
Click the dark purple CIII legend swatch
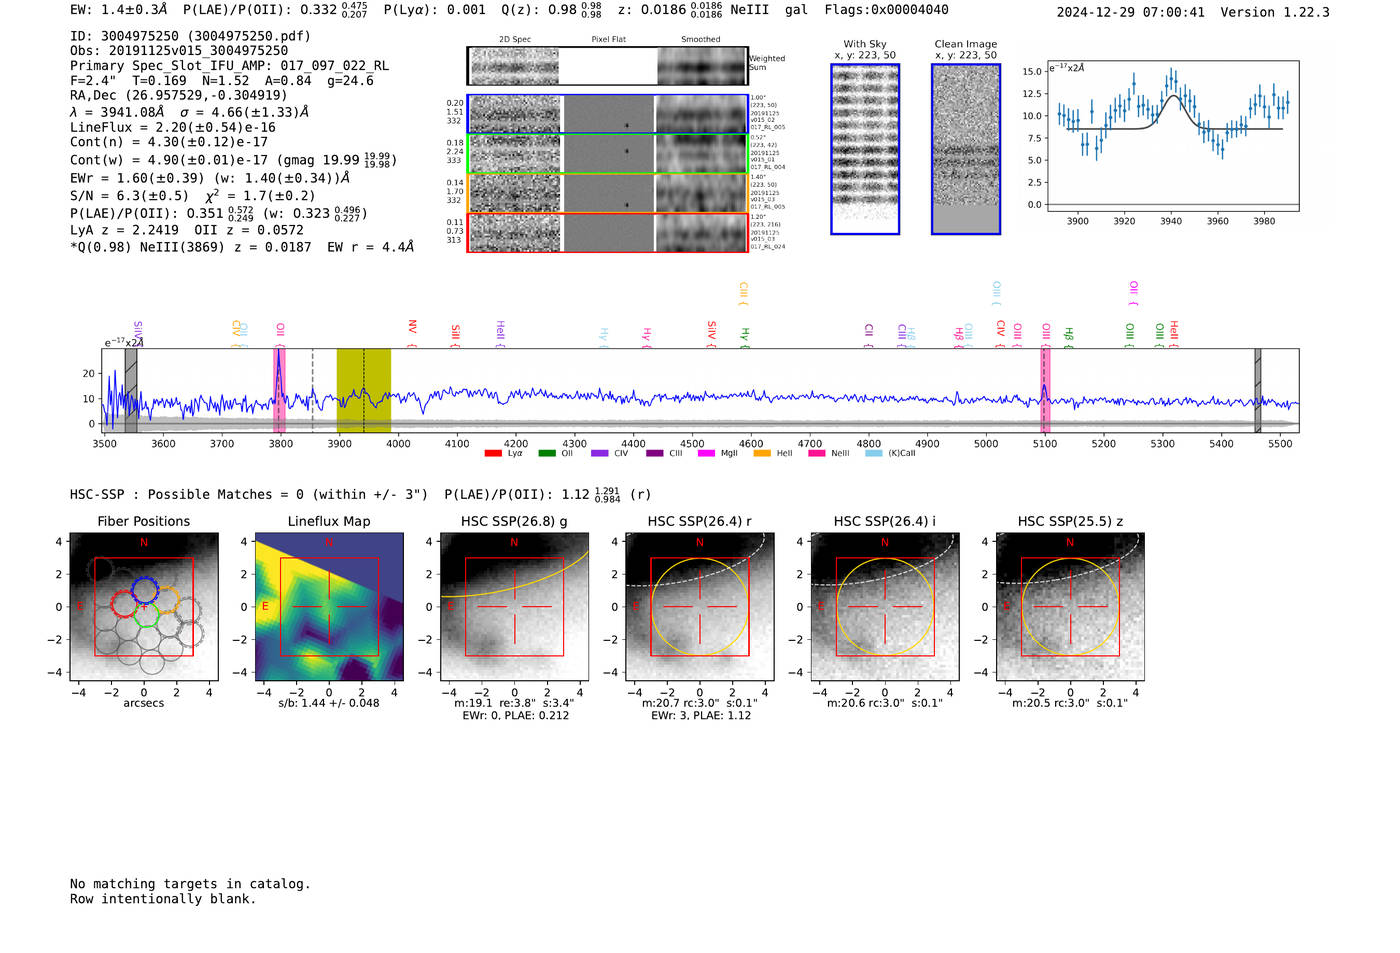click(x=654, y=453)
